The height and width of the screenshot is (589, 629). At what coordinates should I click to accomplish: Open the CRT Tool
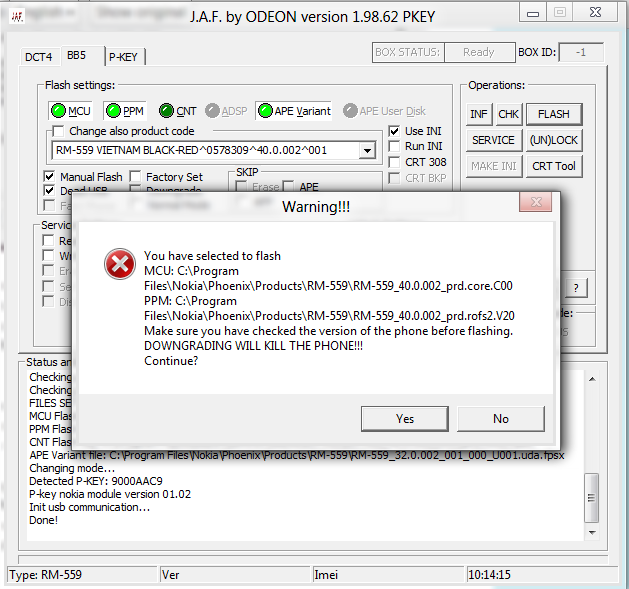coord(554,166)
